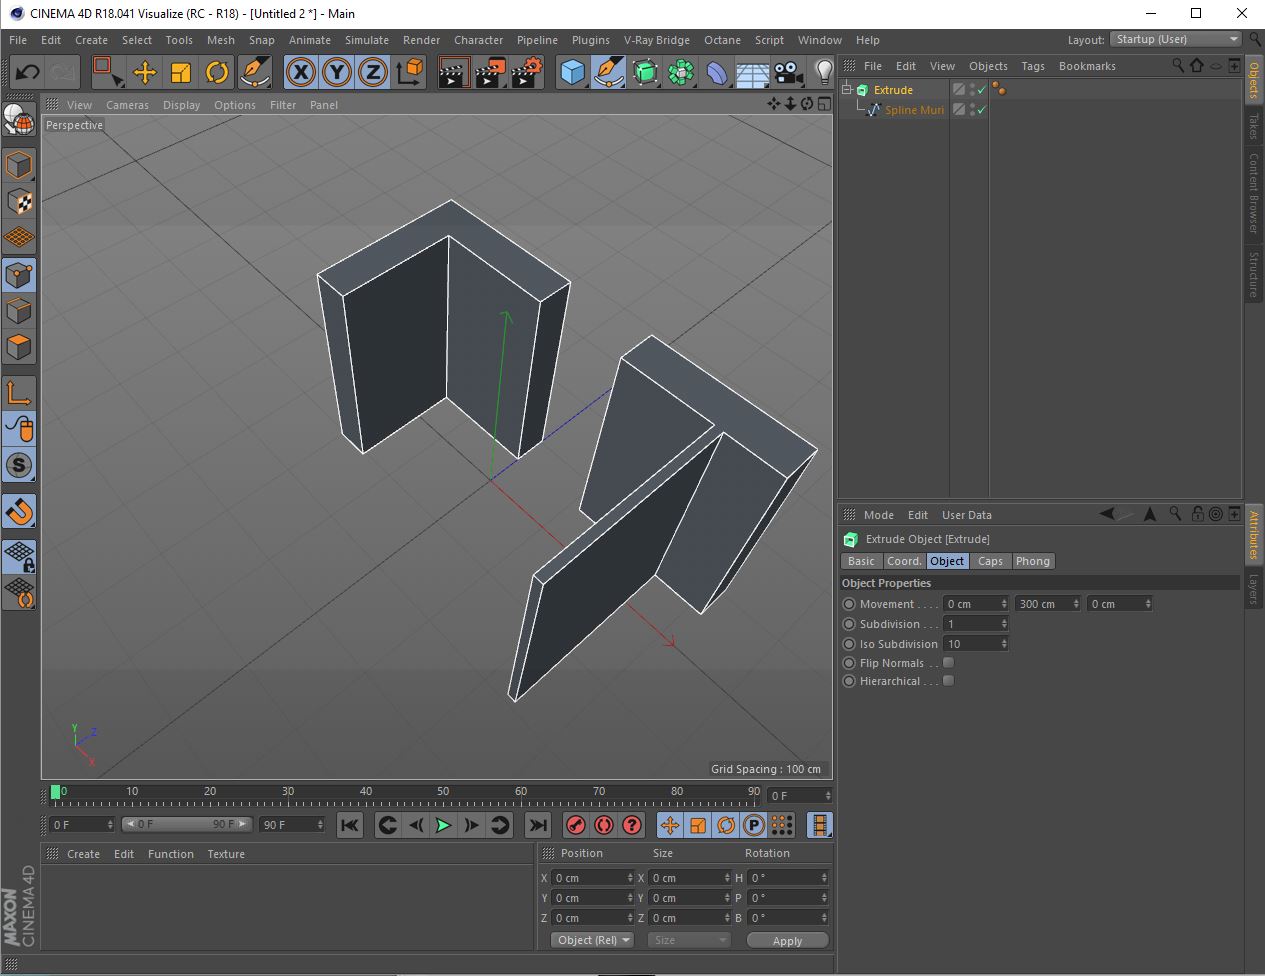Screen dimensions: 1265x976
Task: Click the Apply button
Action: coord(787,941)
